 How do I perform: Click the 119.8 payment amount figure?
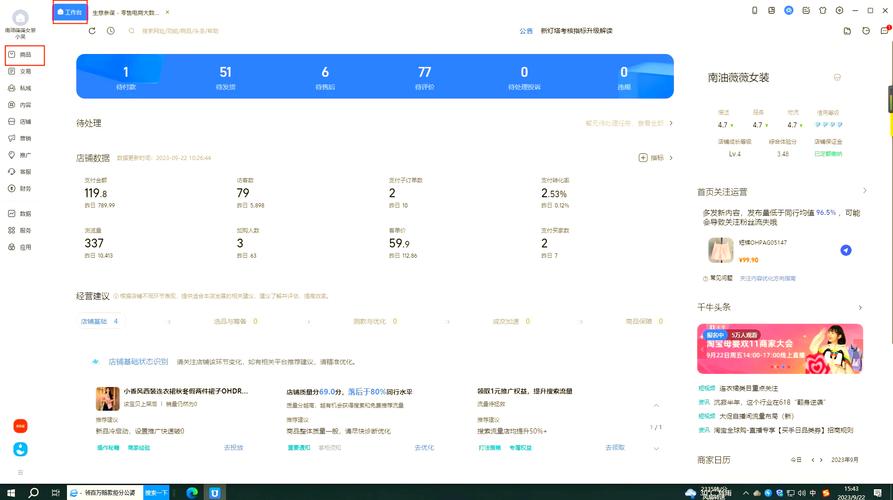[x=96, y=193]
